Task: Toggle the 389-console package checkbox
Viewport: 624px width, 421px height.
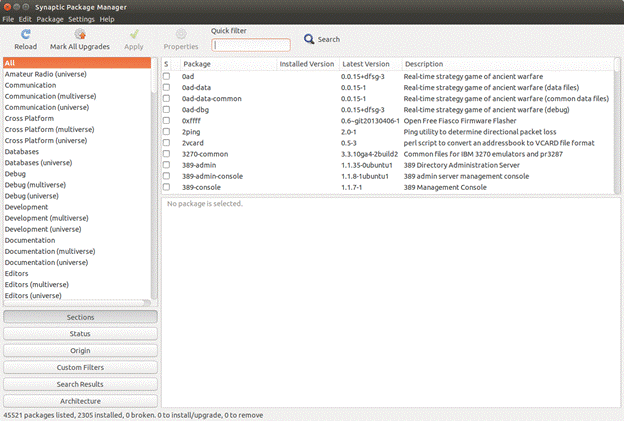Action: (x=166, y=187)
